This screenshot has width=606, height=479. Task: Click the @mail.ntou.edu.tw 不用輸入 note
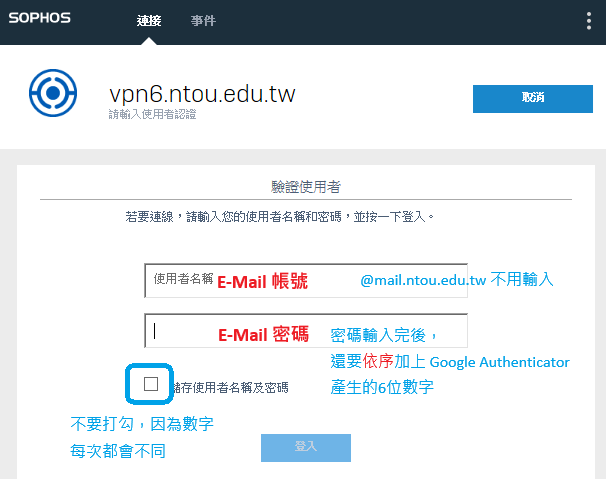click(456, 281)
